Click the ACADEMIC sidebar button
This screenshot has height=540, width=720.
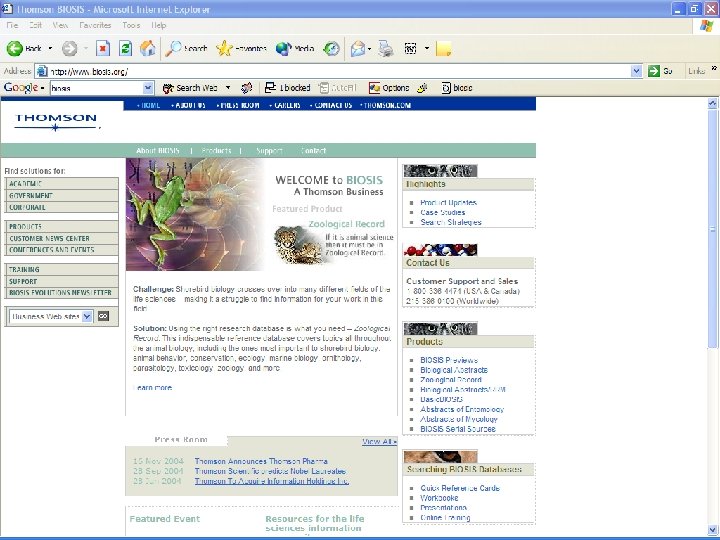[x=61, y=184]
